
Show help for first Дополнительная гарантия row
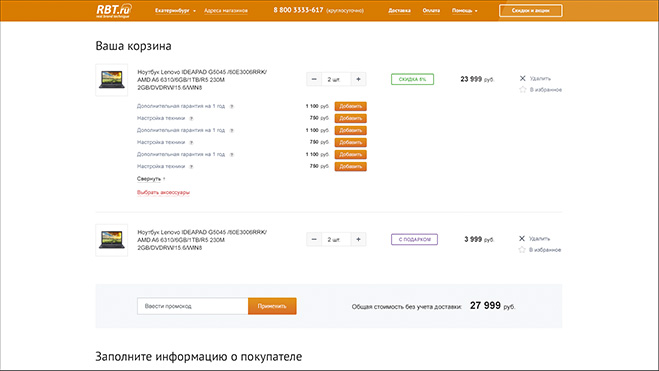coord(232,106)
